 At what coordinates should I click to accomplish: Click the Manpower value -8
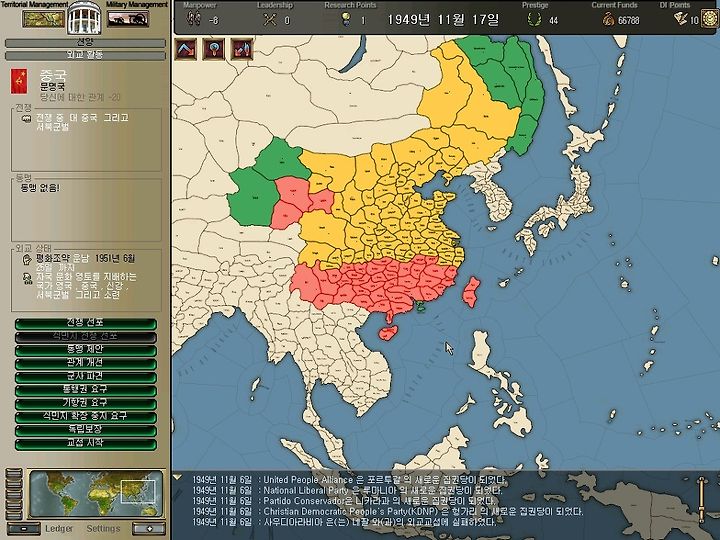(x=214, y=21)
